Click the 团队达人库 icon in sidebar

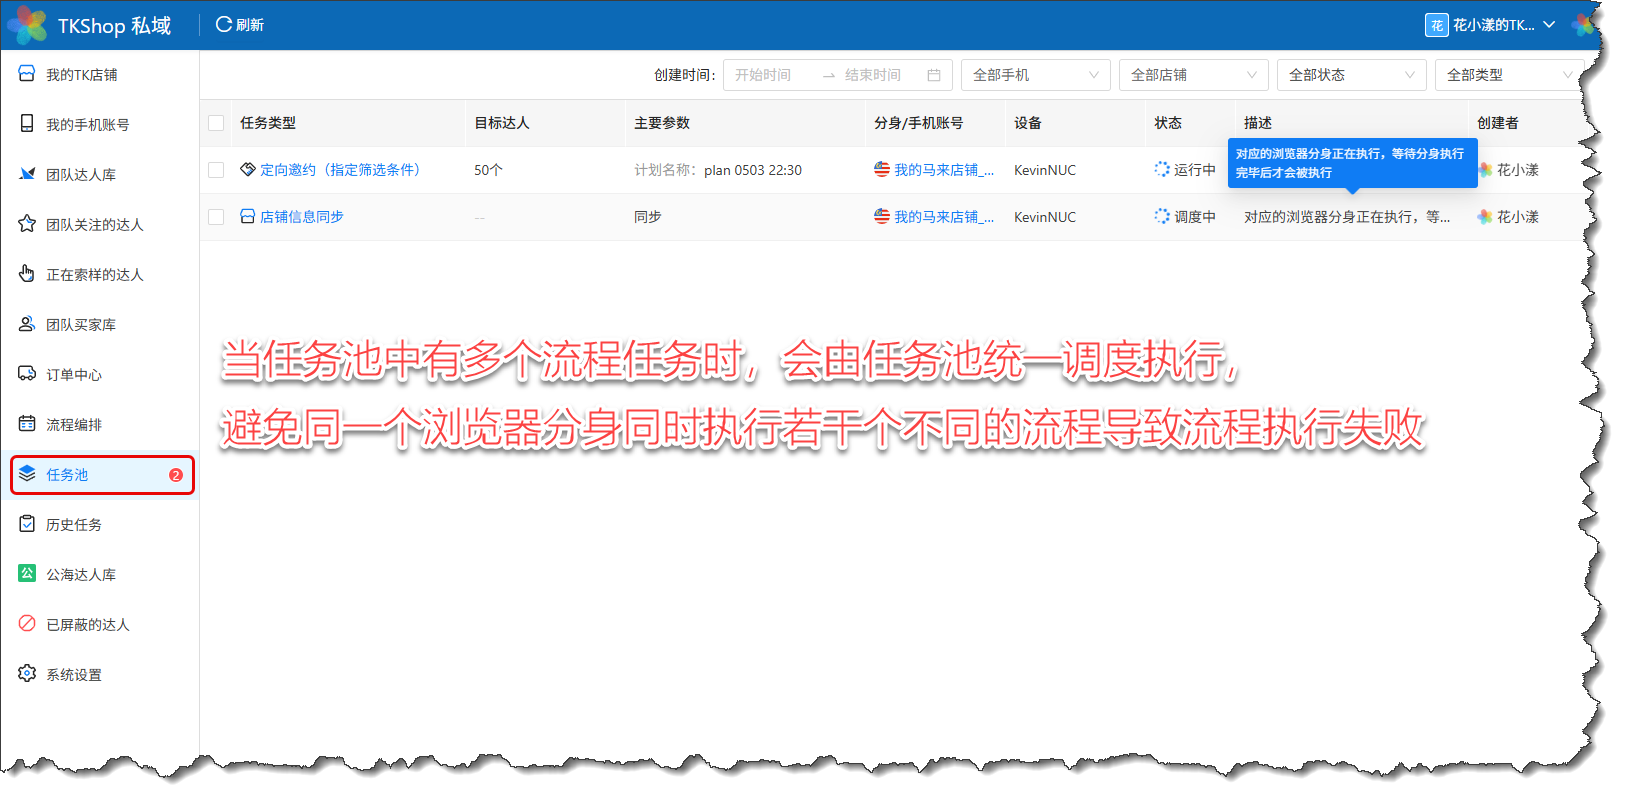point(27,174)
